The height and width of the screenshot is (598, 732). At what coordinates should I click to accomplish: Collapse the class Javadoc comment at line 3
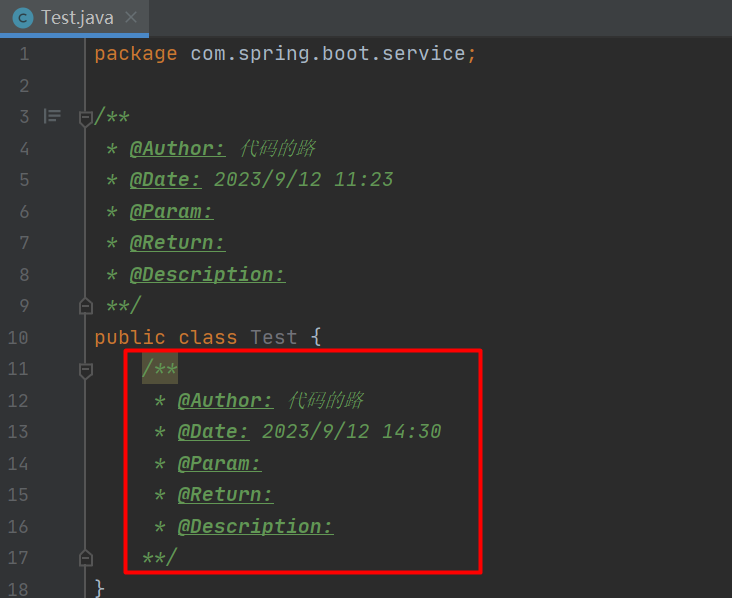[x=86, y=118]
